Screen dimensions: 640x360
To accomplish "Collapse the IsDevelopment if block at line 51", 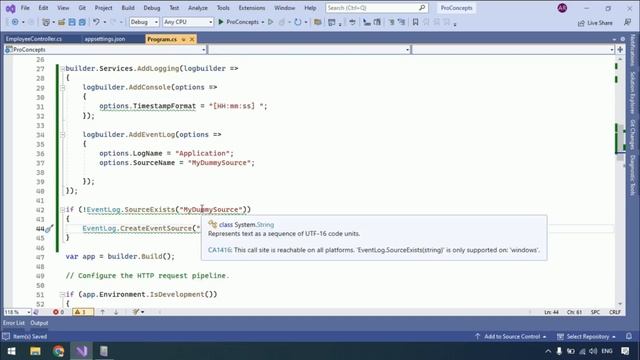I will coord(62,294).
